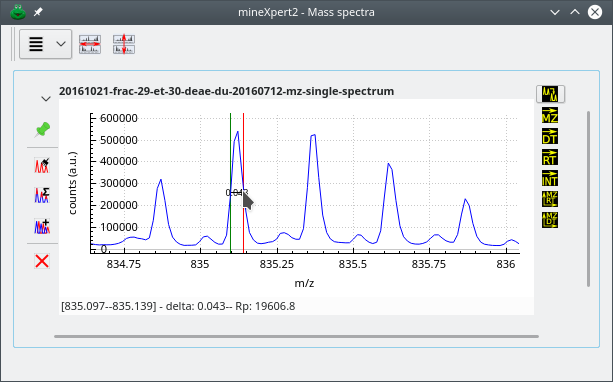Click the INT integration icon
Viewport: 613px width, 382px height.
550,178
